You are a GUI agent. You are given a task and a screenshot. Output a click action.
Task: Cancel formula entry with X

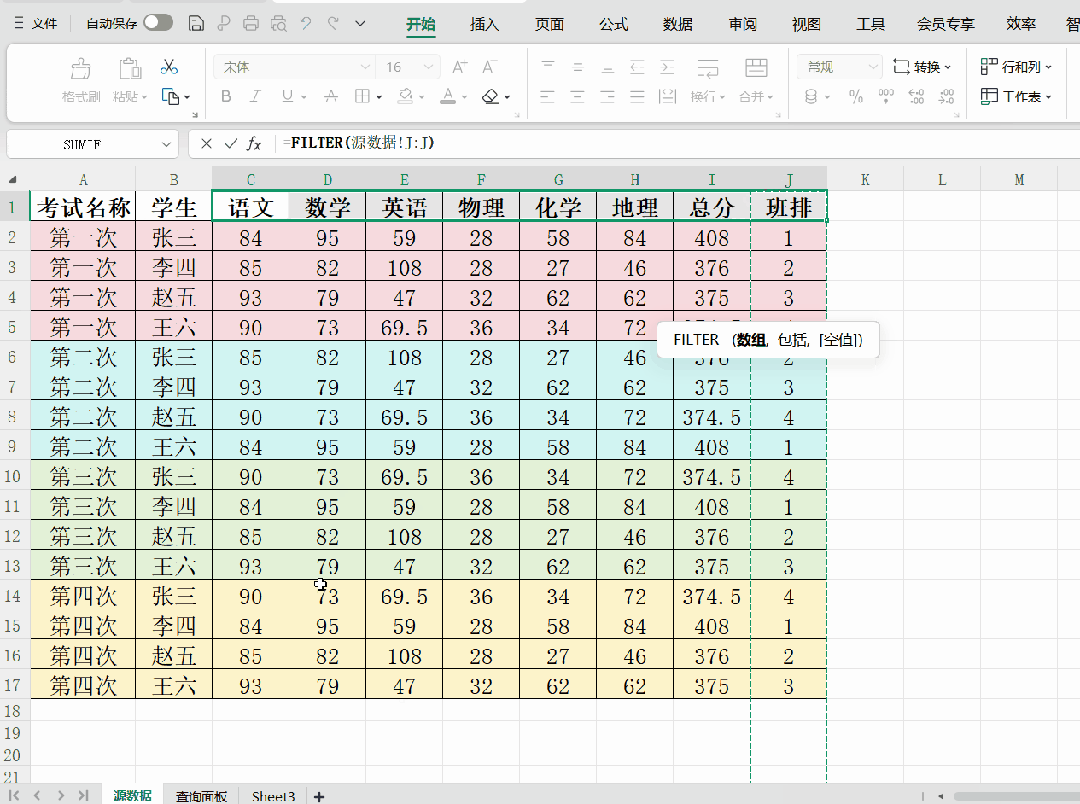pyautogui.click(x=206, y=143)
